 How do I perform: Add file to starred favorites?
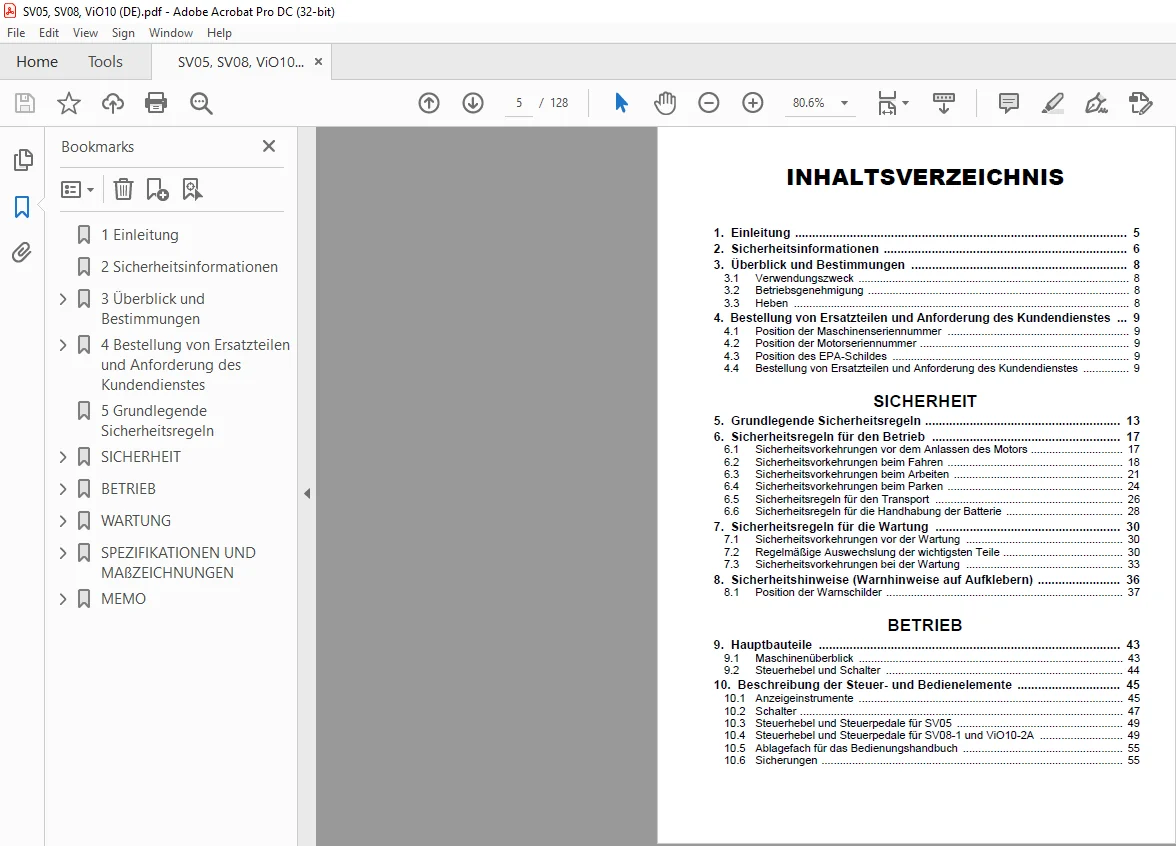click(x=69, y=103)
